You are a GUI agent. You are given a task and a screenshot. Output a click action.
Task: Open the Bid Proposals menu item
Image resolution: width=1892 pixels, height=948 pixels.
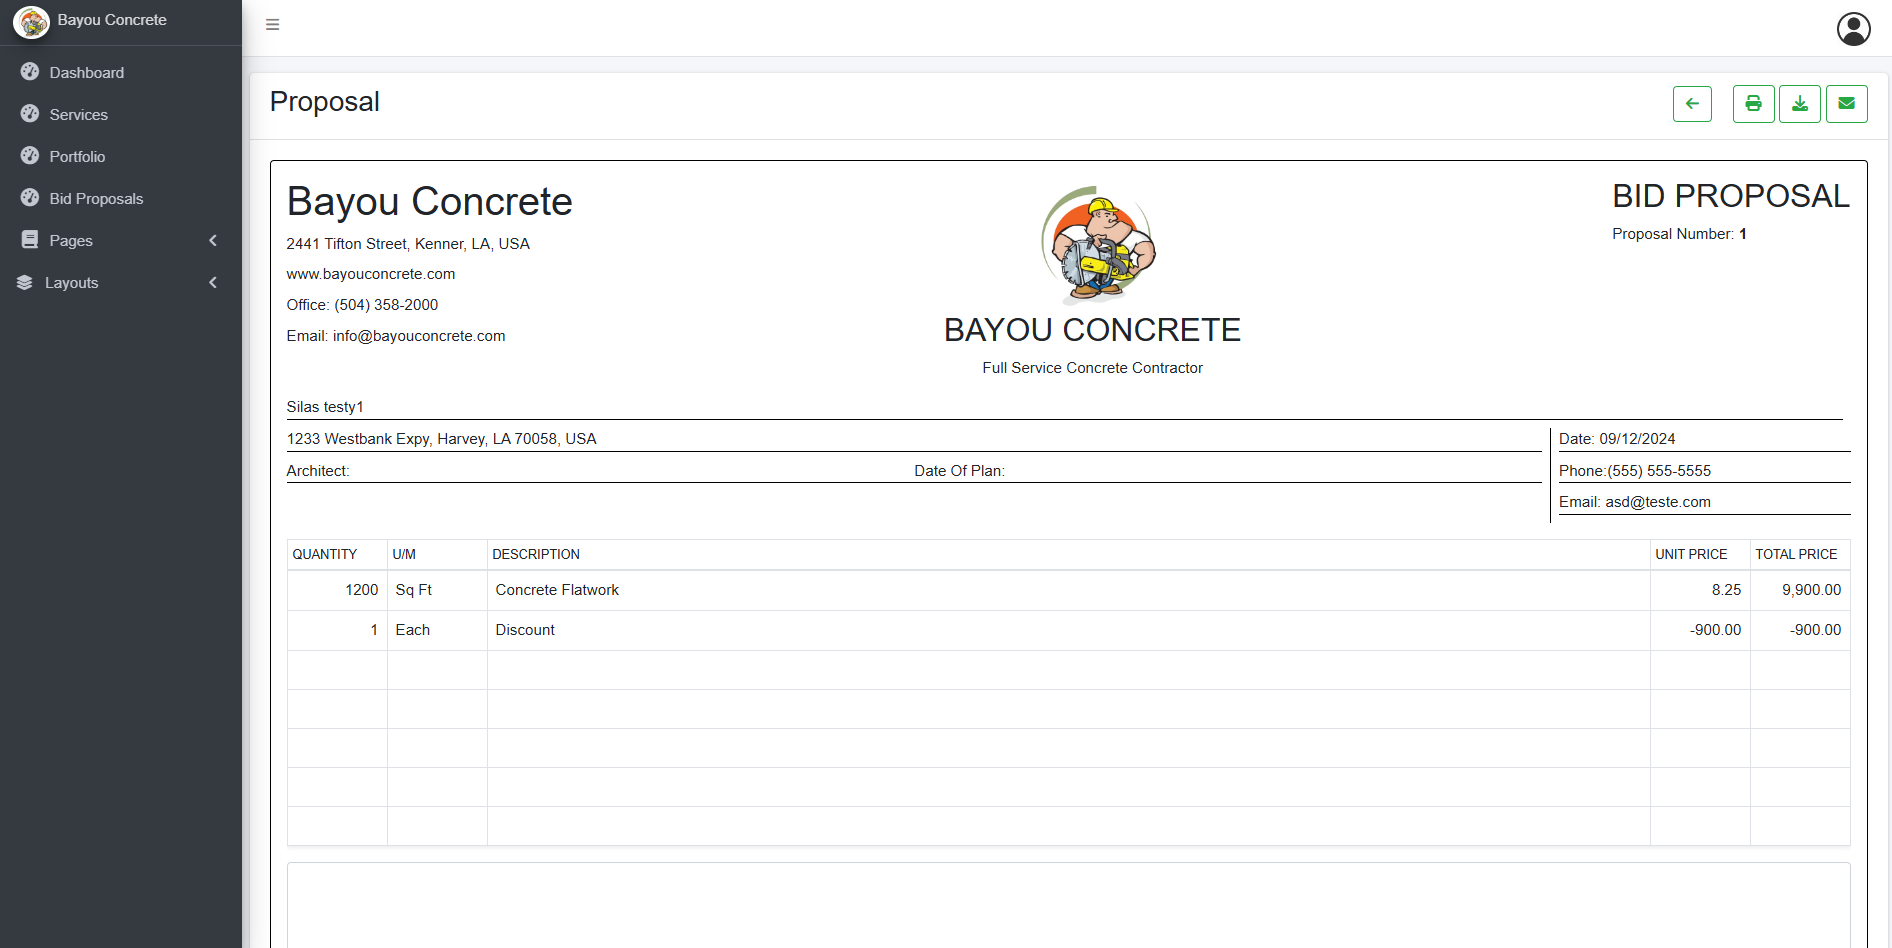click(x=96, y=198)
